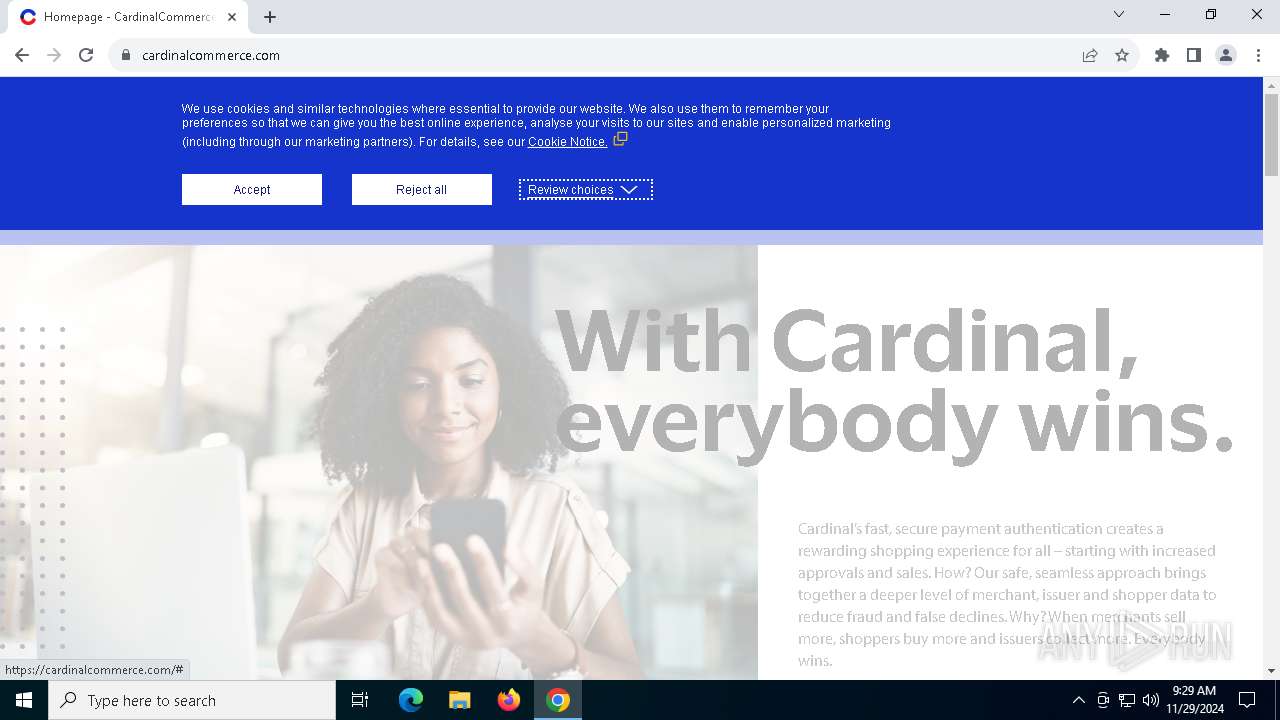Click the scrollbar up arrow
Screen dimensions: 1280x720
(1271, 84)
